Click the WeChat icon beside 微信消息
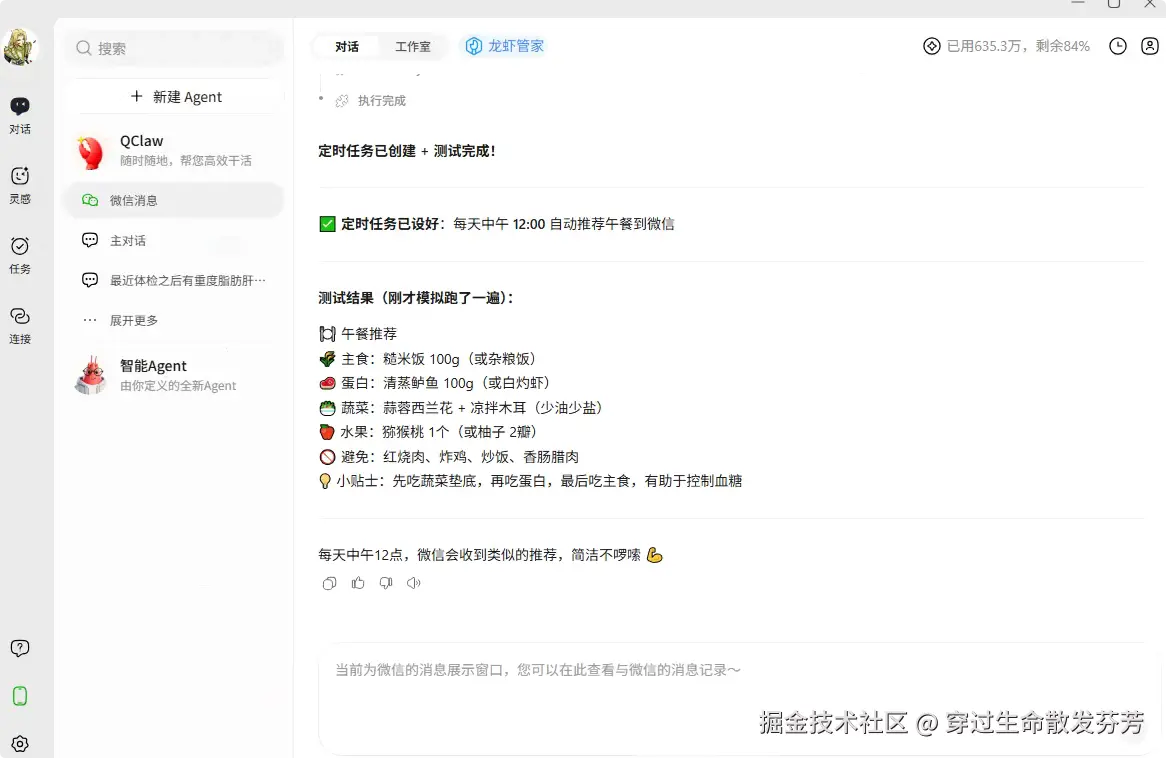This screenshot has width=1166, height=758. [90, 200]
